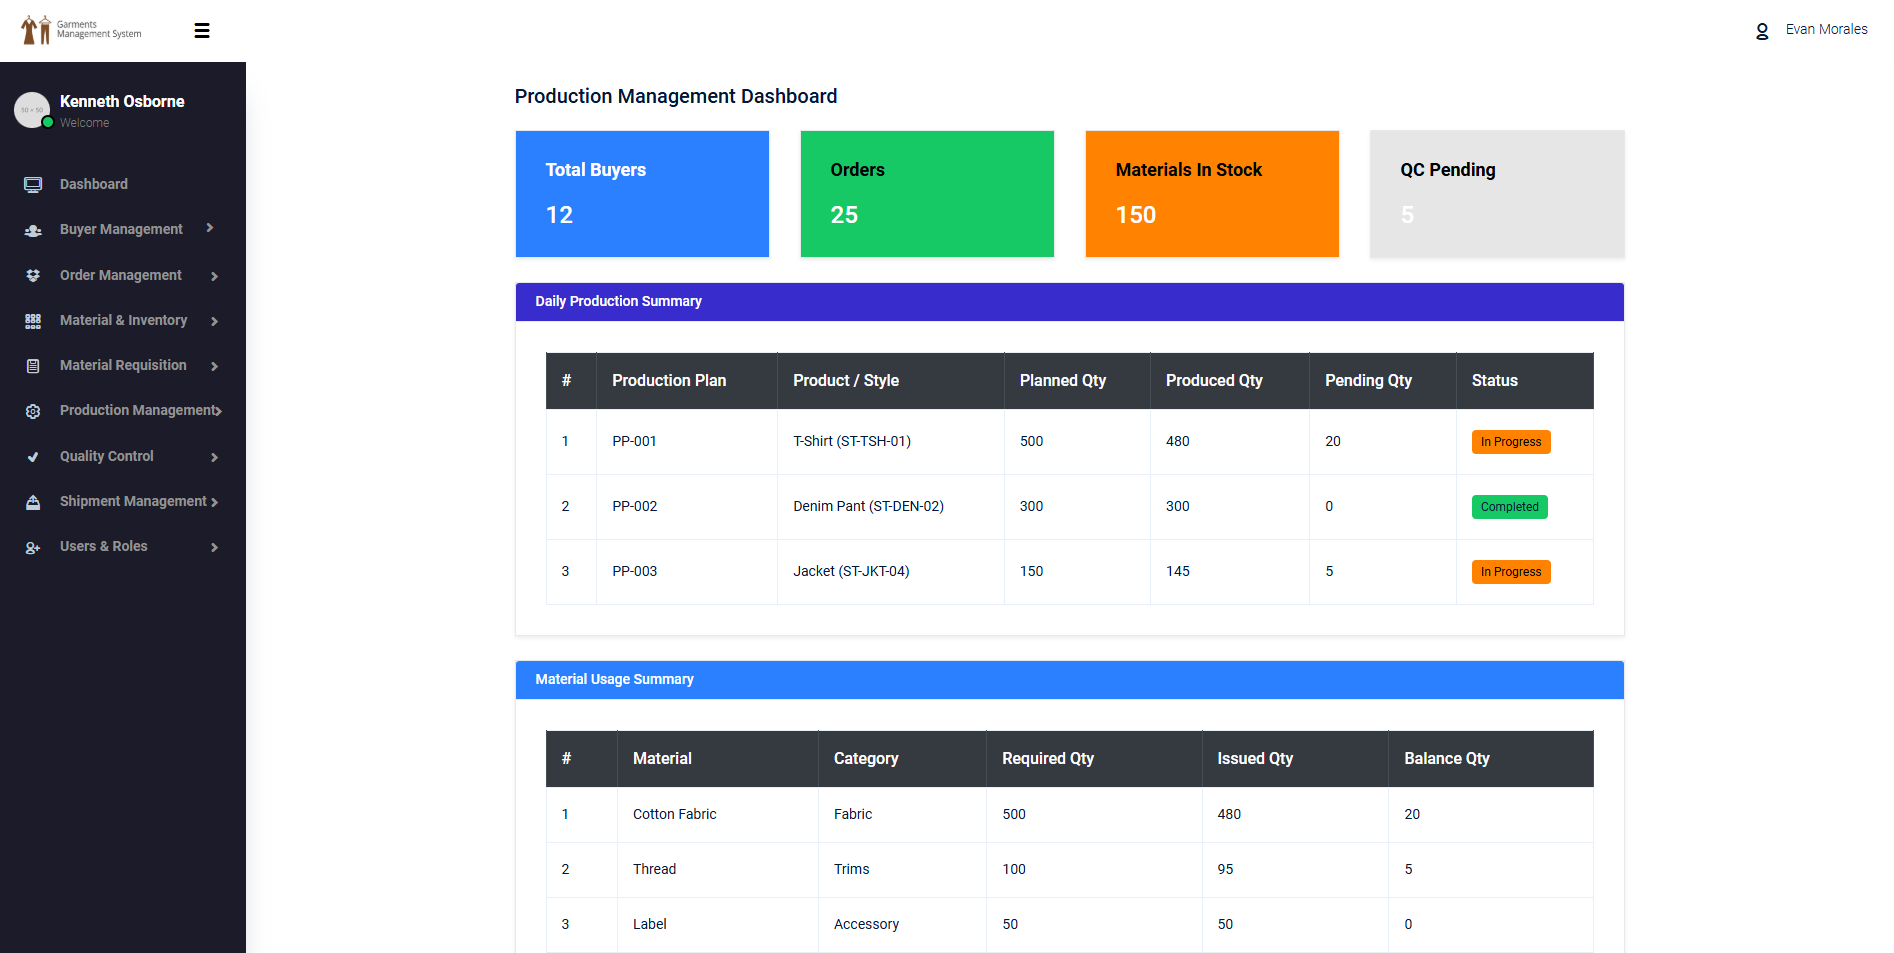The image size is (1894, 953).
Task: Open the Quality Control menu item
Action: point(107,456)
